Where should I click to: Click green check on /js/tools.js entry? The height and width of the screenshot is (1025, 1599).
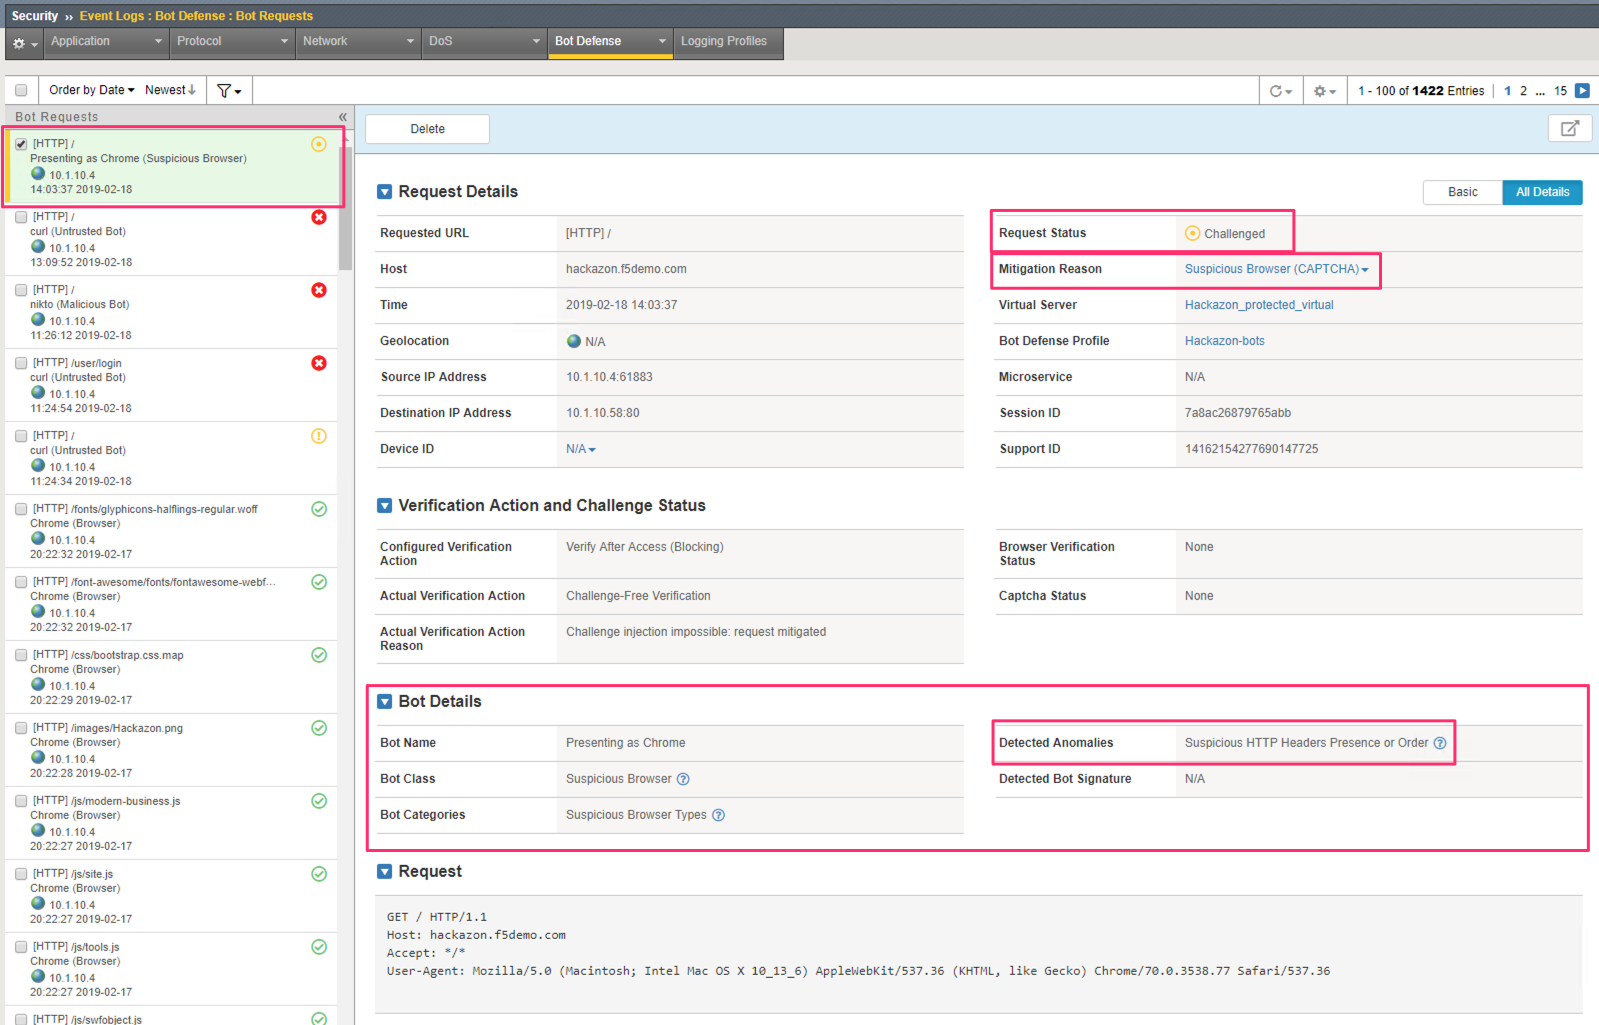pos(319,947)
